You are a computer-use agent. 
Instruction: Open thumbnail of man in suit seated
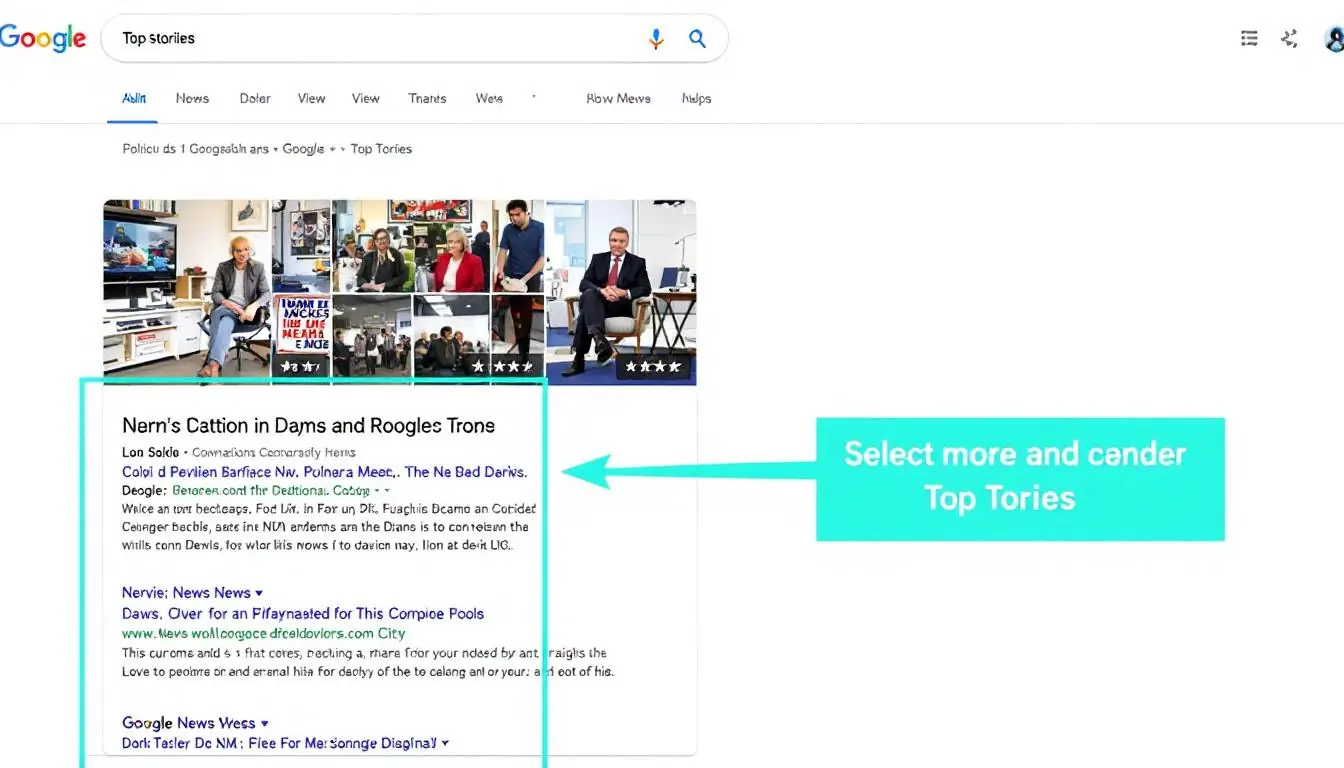point(621,292)
